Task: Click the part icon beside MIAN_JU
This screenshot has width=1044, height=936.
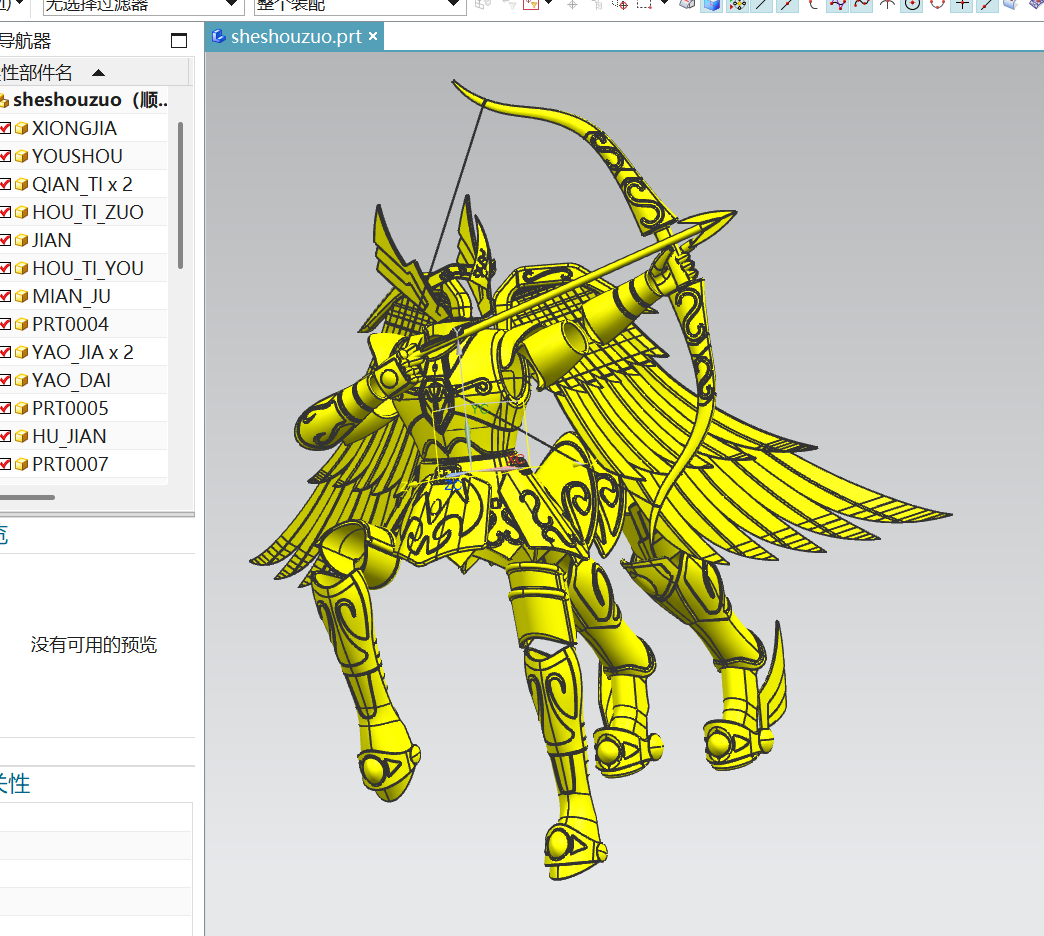Action: tap(20, 296)
